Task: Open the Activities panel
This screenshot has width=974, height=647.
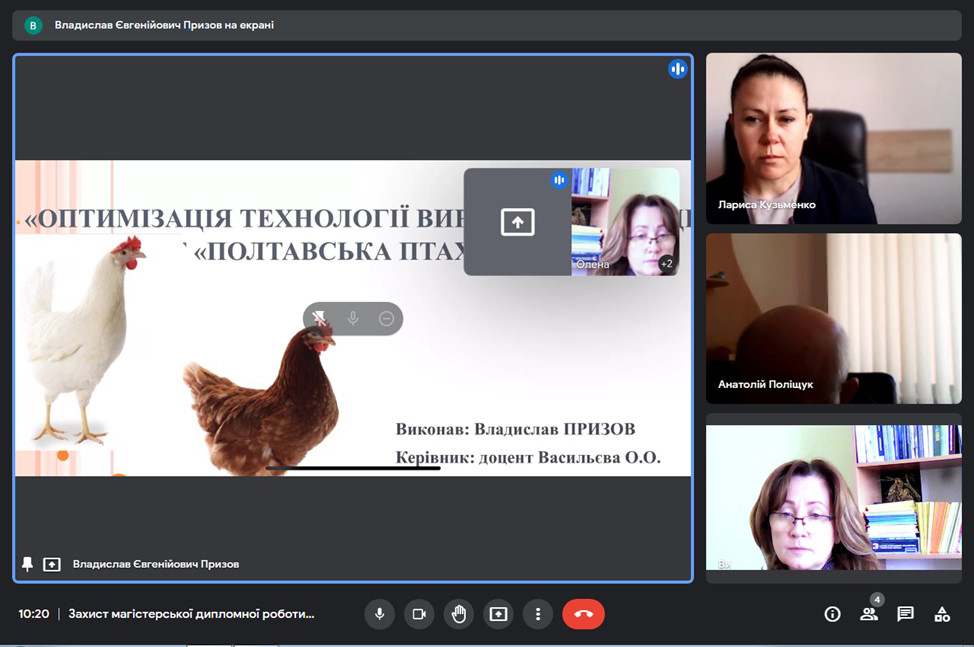Action: (942, 614)
